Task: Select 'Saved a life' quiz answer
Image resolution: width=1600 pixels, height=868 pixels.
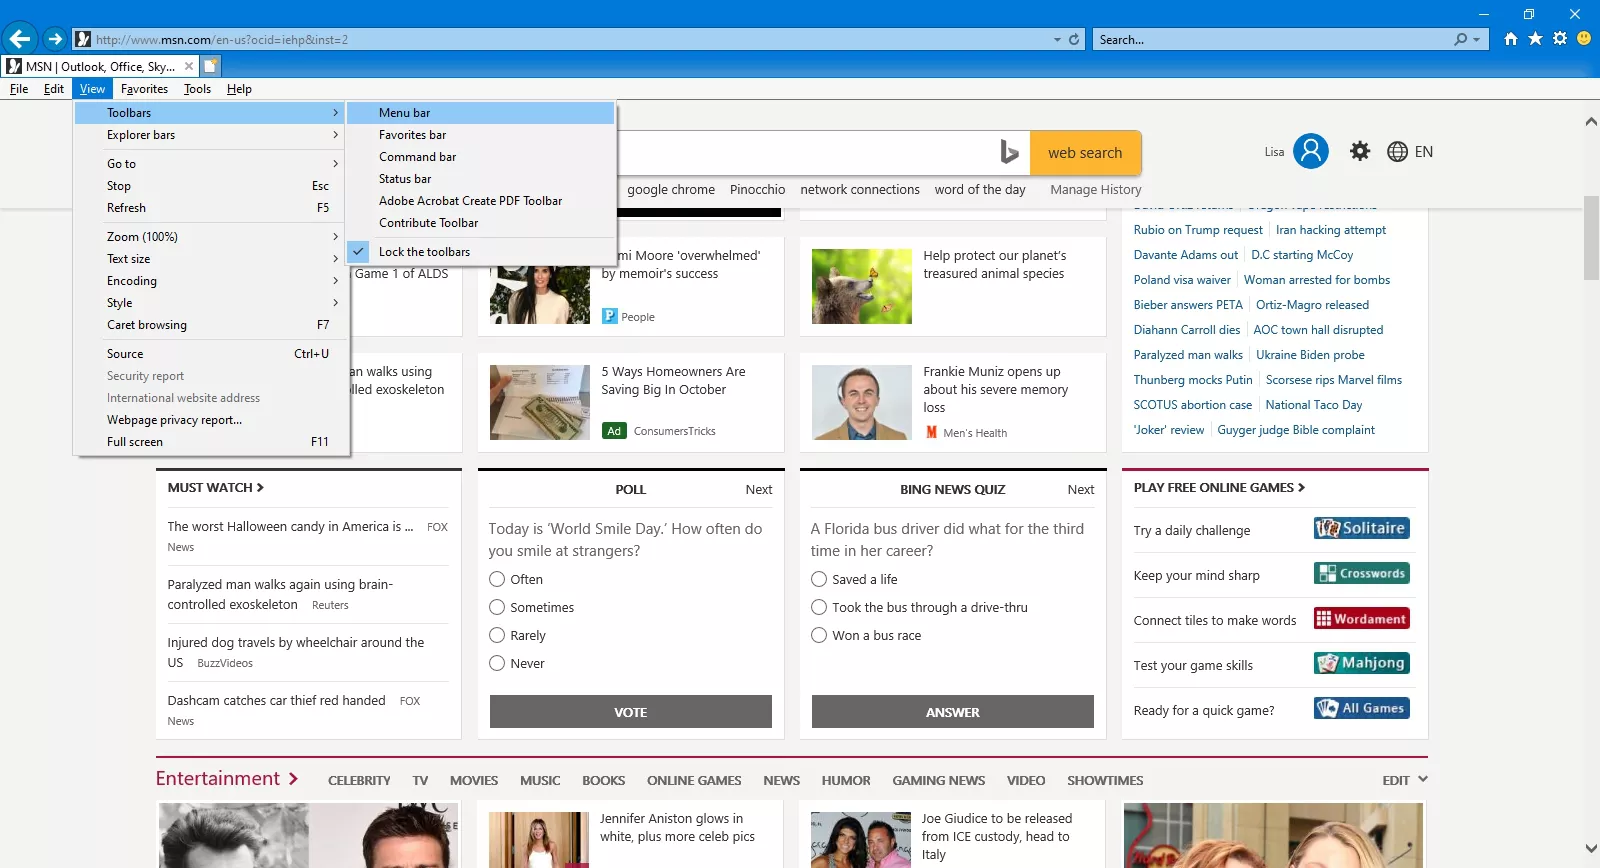Action: tap(819, 579)
